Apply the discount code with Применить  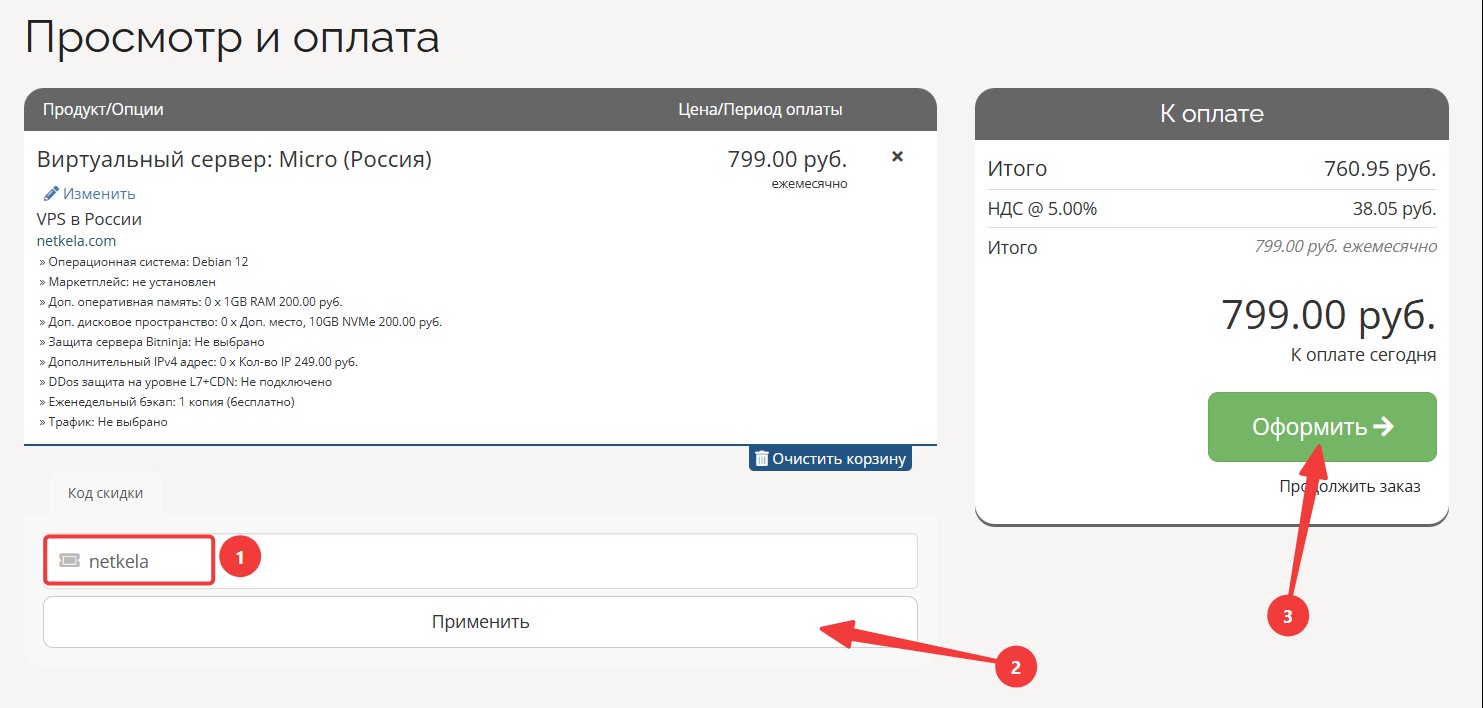click(x=480, y=622)
